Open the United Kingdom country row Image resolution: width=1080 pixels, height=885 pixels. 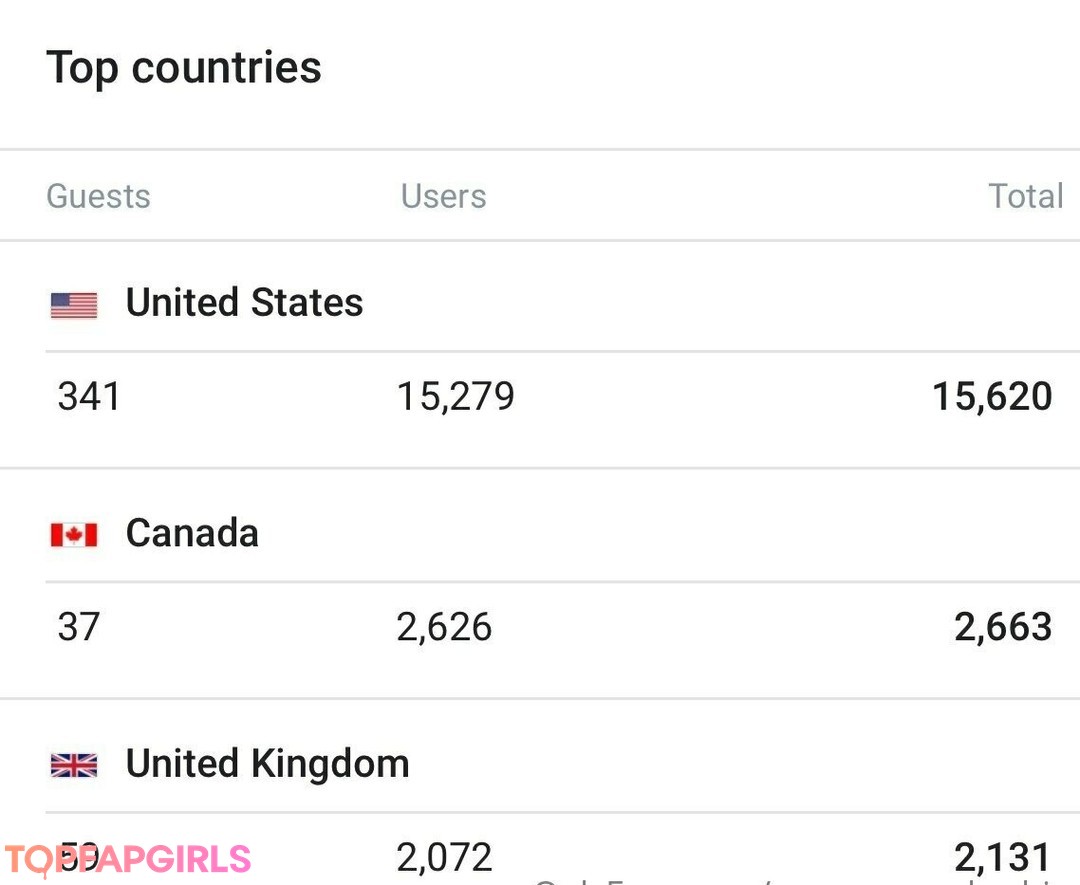coord(267,765)
